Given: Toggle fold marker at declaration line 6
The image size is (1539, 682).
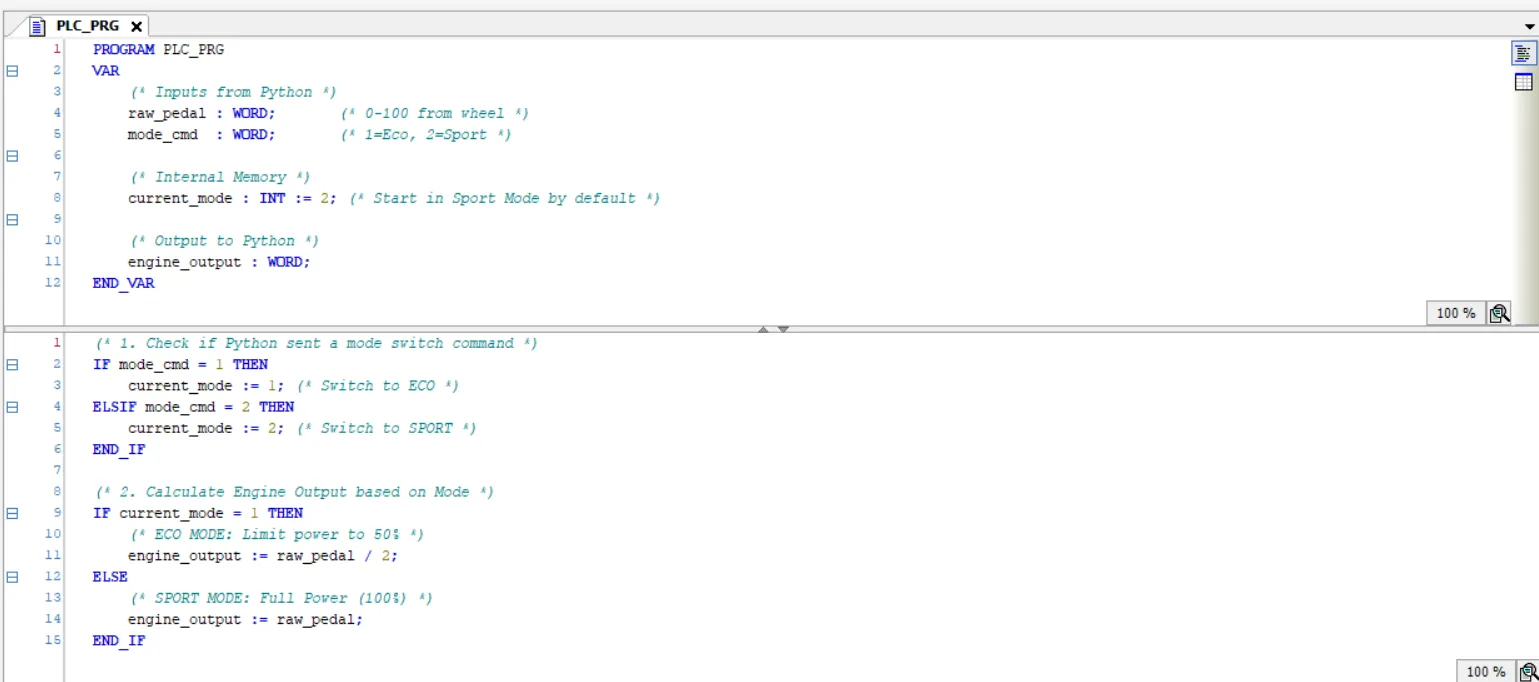Looking at the screenshot, I should [13, 156].
